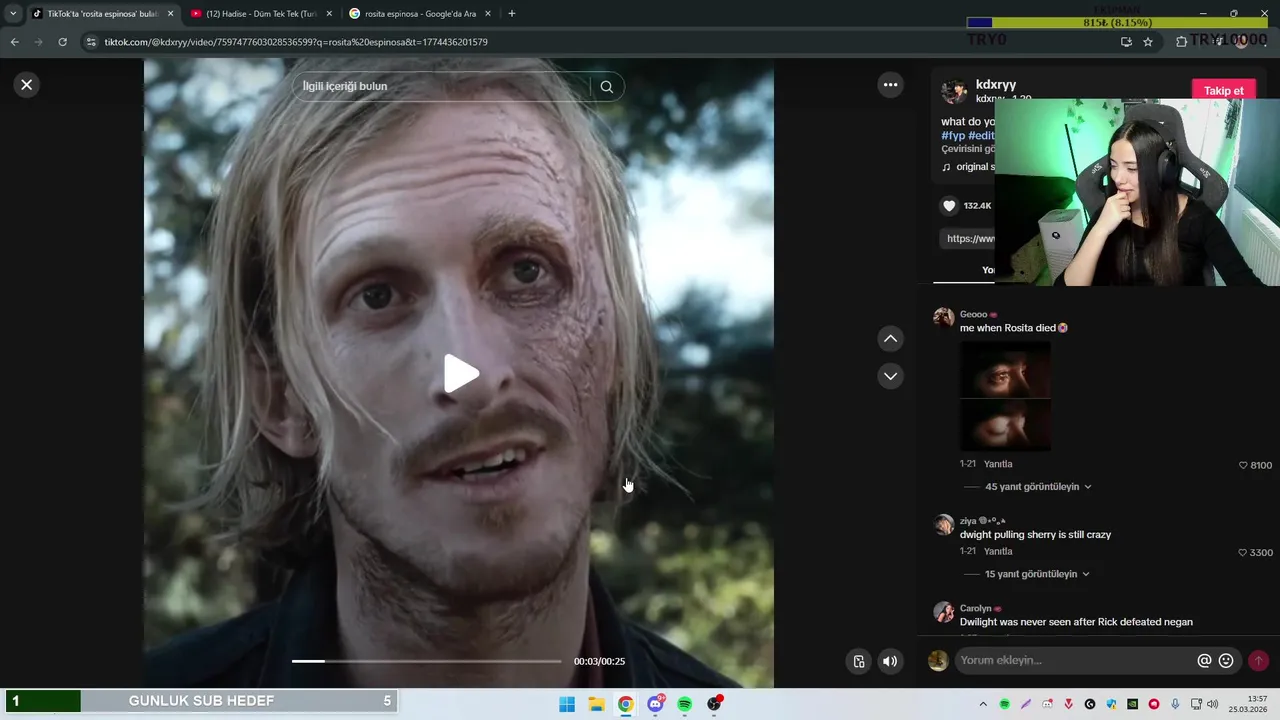Show hidden system tray icons
The width and height of the screenshot is (1280, 720).
(x=983, y=704)
